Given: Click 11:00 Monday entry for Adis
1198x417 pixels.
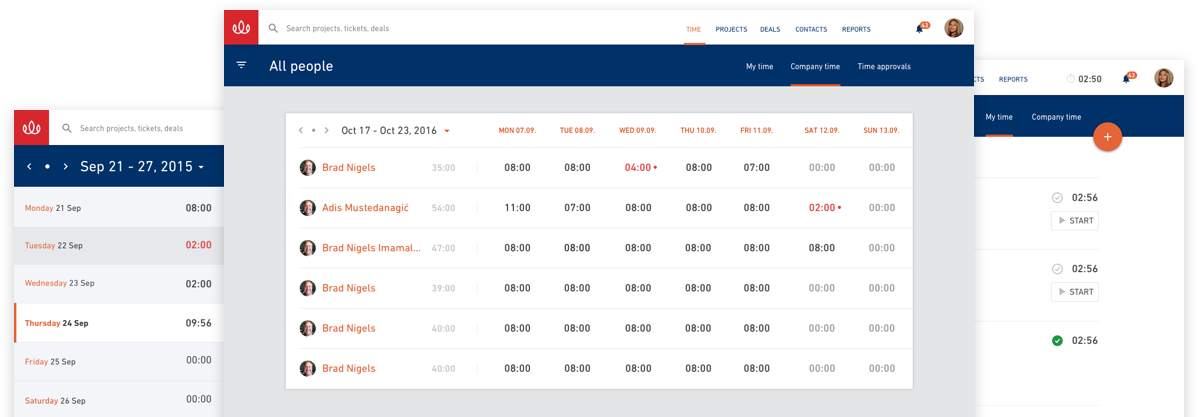Looking at the screenshot, I should pos(517,208).
